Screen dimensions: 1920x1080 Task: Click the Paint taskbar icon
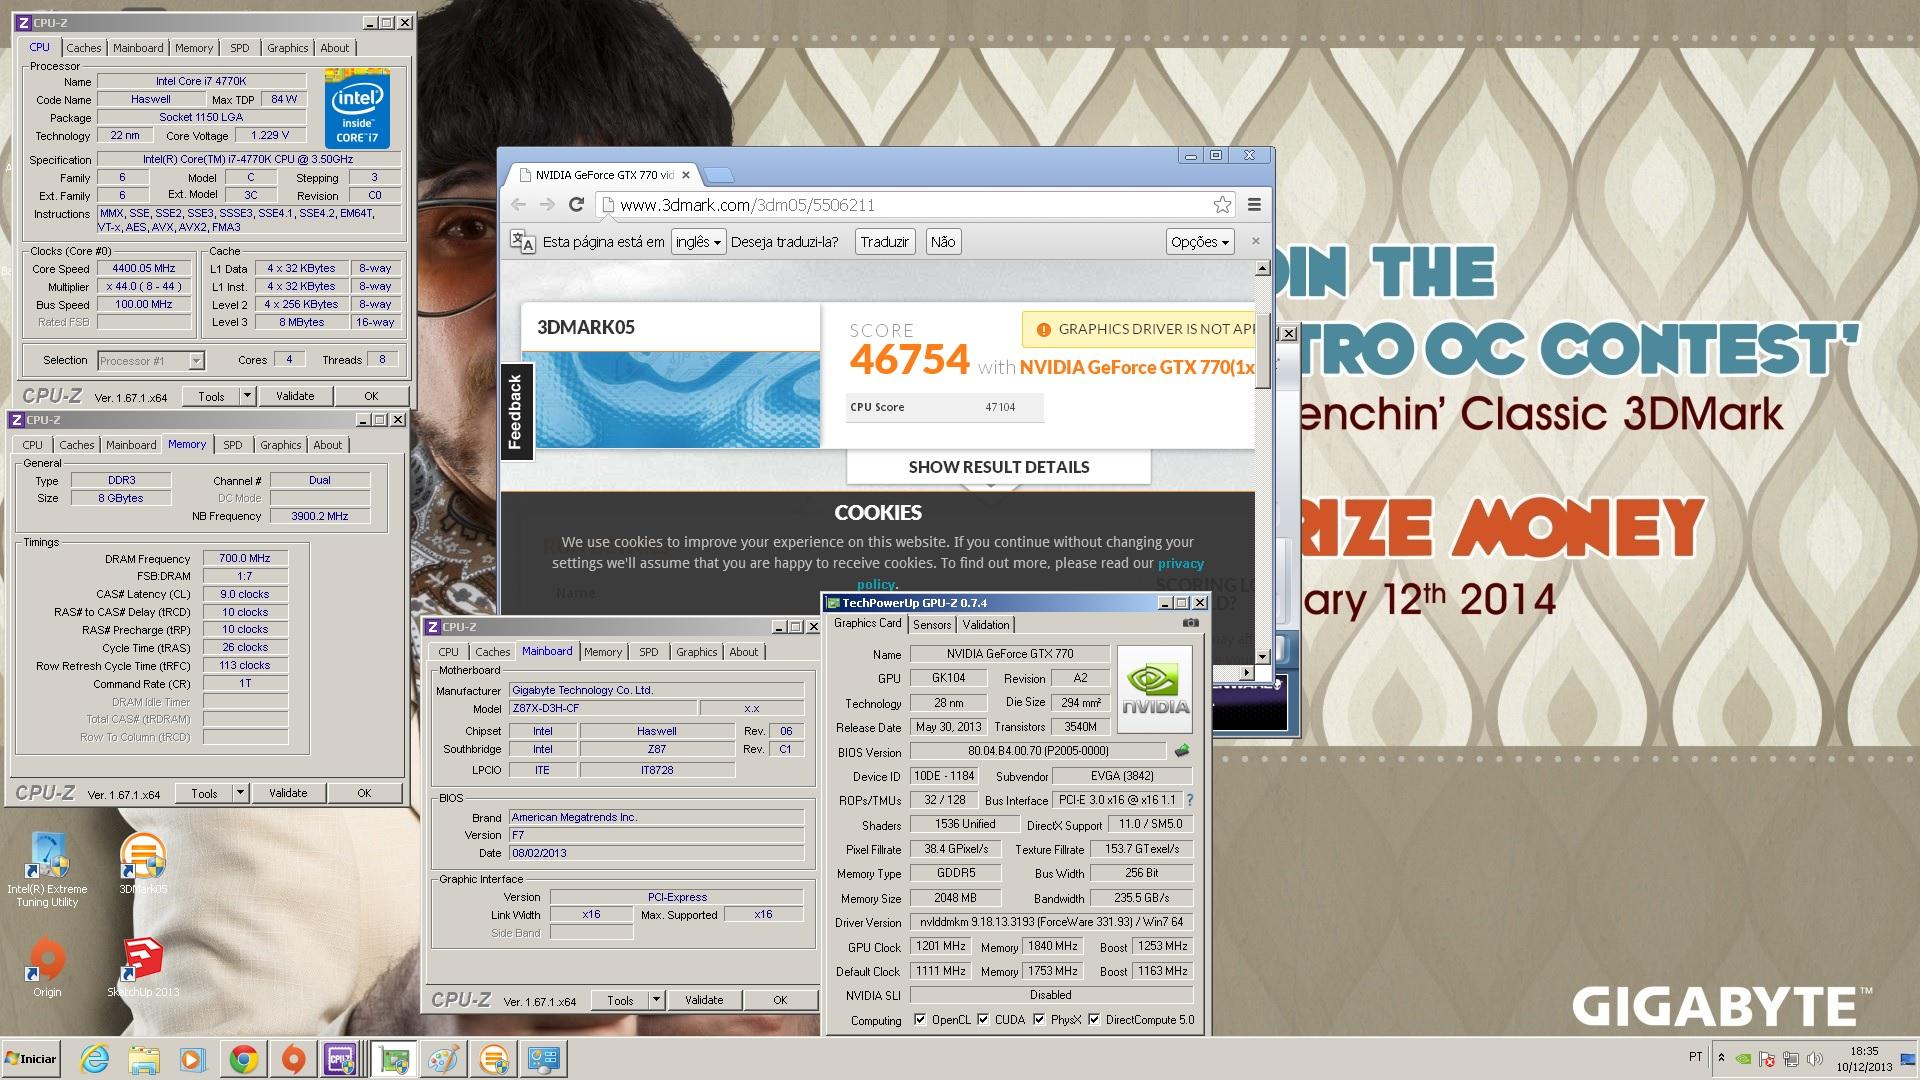[443, 1059]
